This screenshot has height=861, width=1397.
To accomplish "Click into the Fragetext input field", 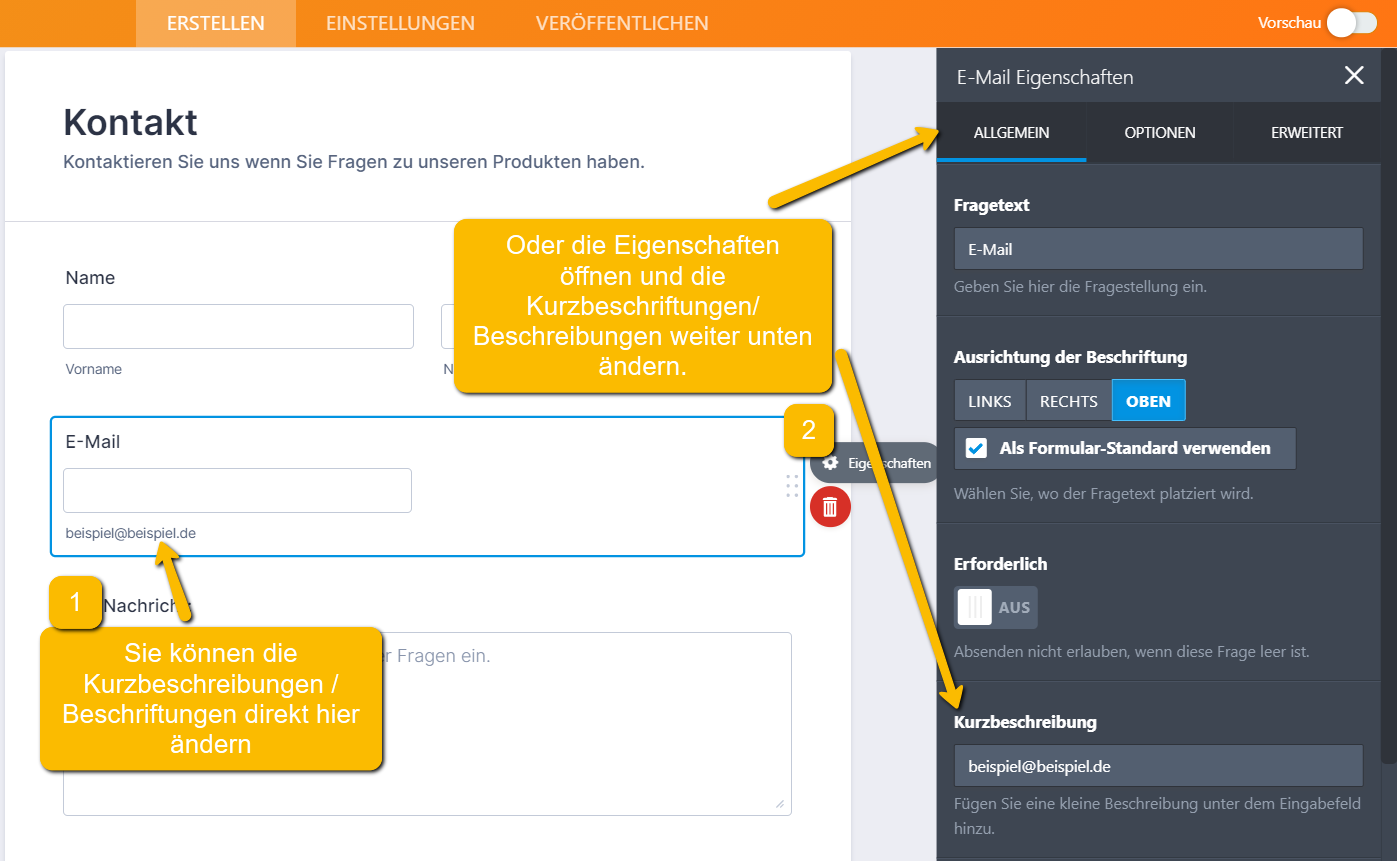I will (x=1158, y=249).
